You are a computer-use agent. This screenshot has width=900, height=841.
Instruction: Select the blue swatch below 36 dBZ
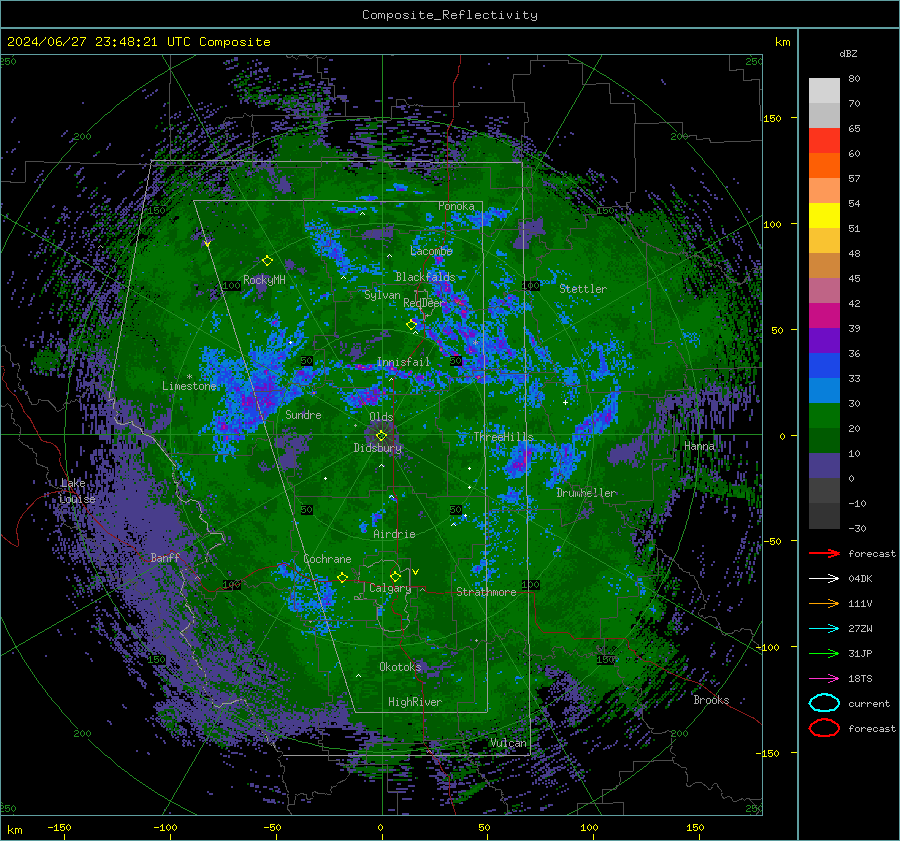[x=824, y=365]
